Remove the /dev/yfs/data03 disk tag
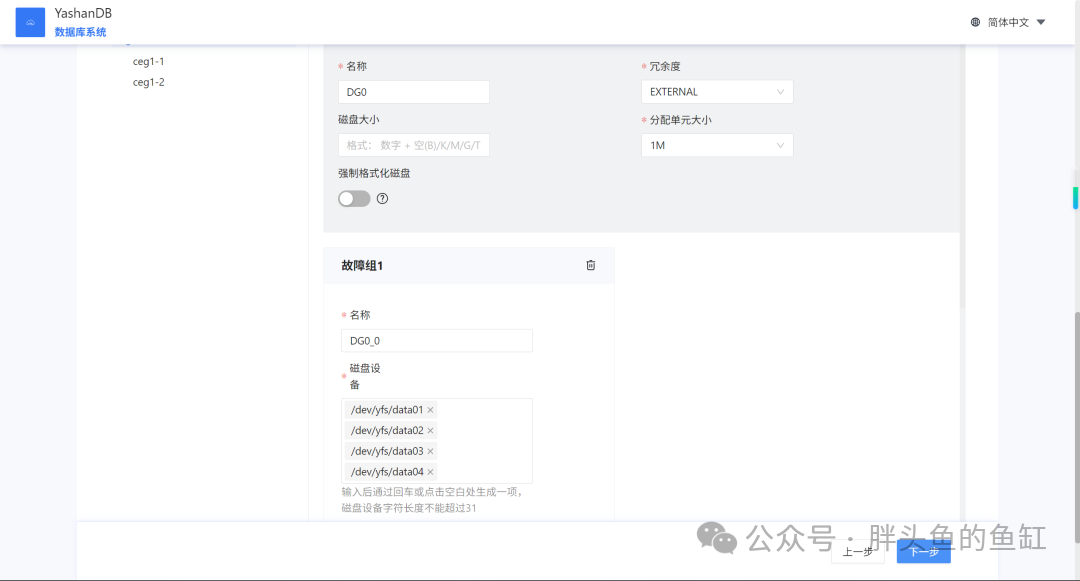This screenshot has height=581, width=1080. 430,451
